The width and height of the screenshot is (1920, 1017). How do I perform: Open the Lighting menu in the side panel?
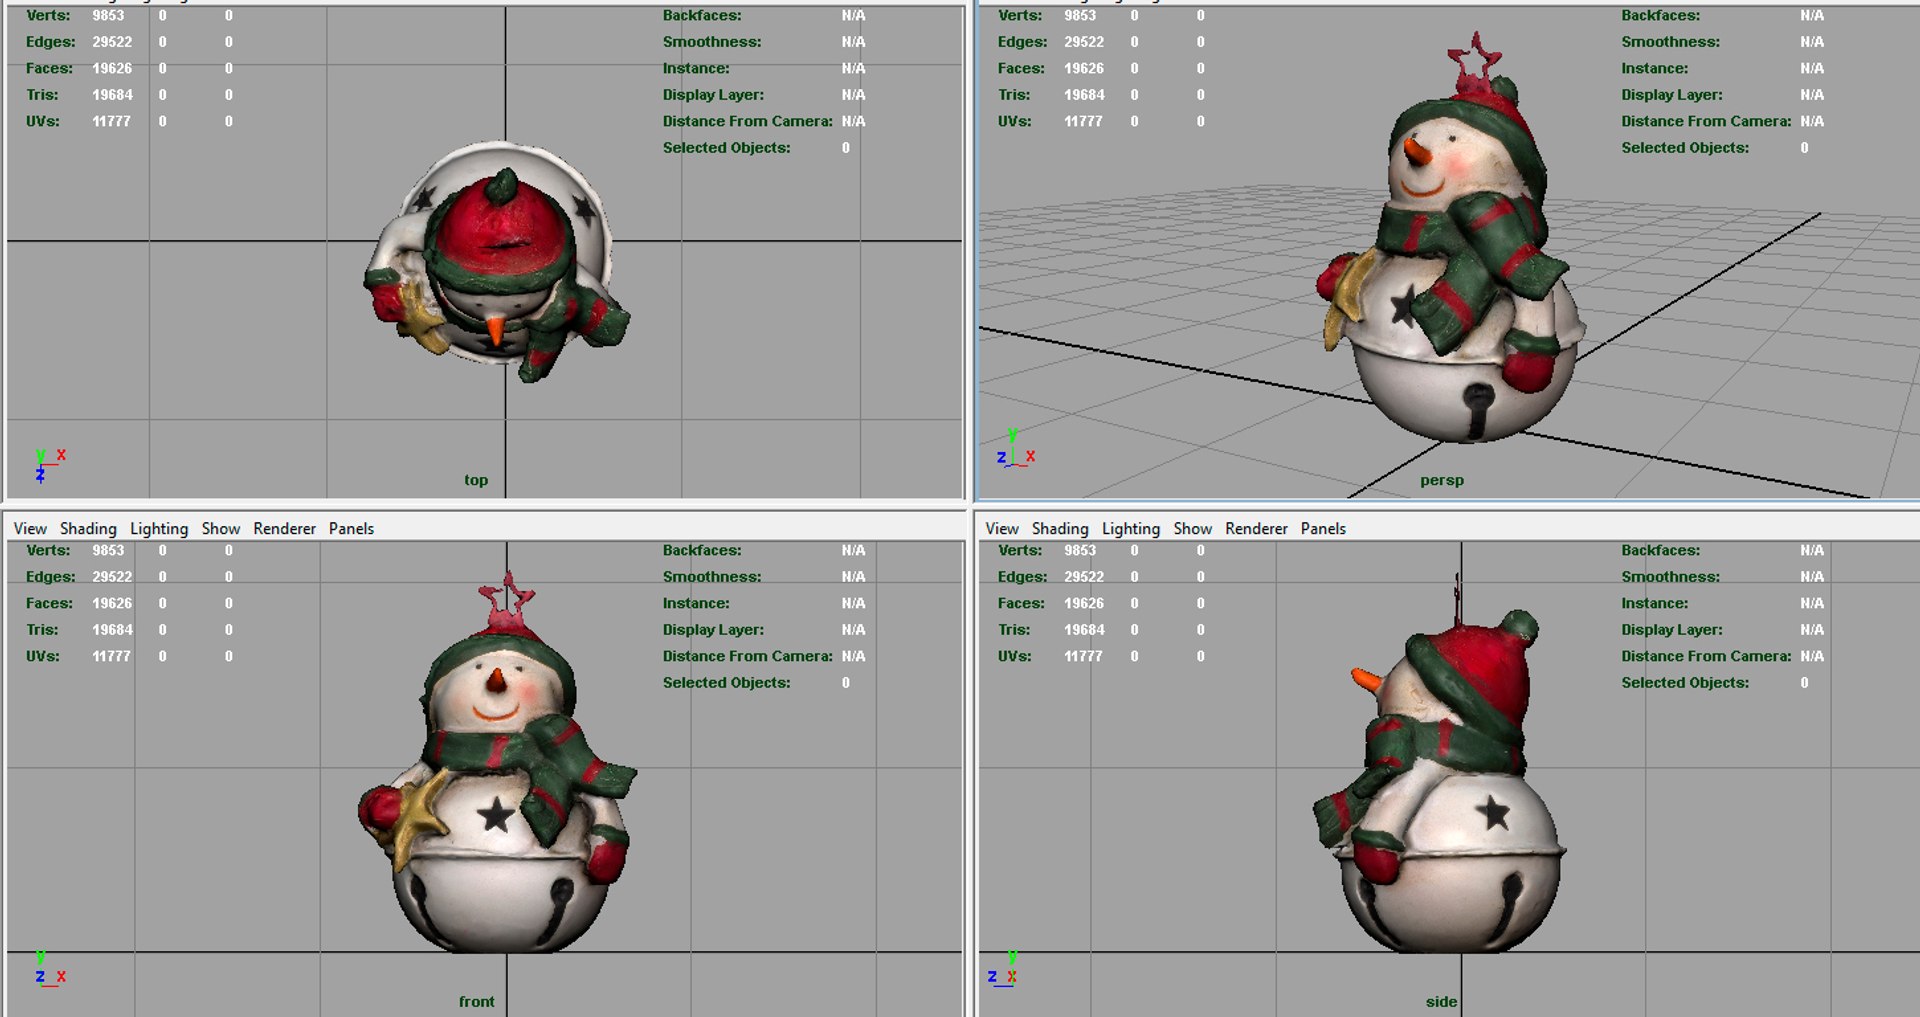(1131, 528)
